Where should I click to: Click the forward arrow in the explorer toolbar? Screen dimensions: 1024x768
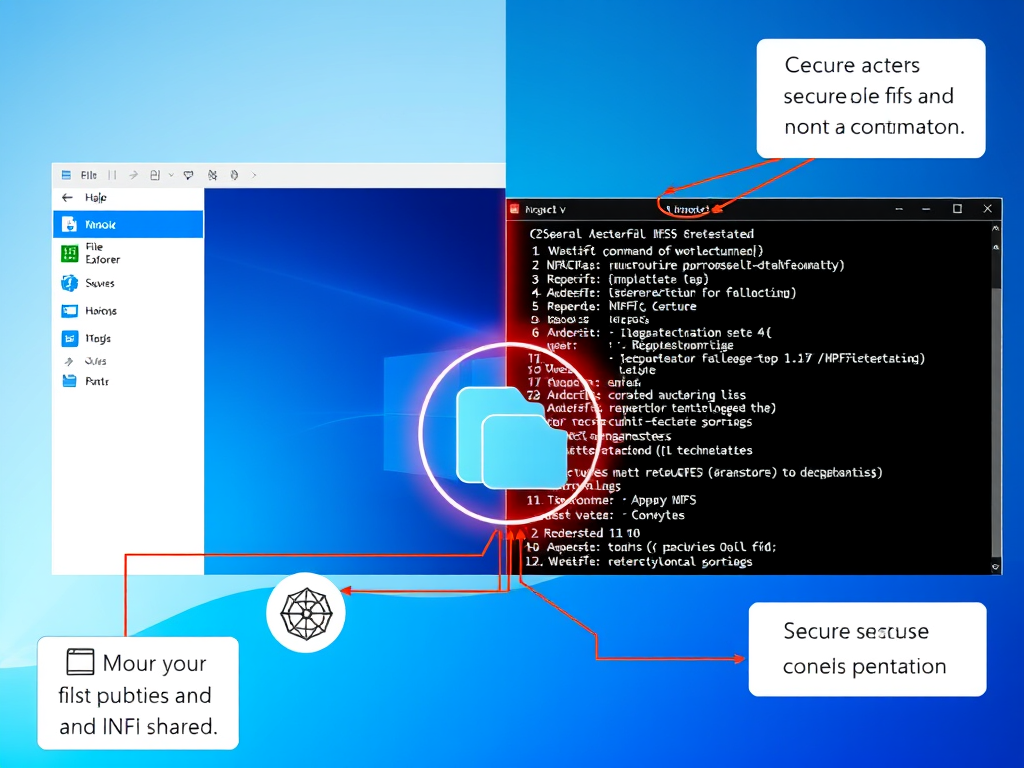[133, 175]
